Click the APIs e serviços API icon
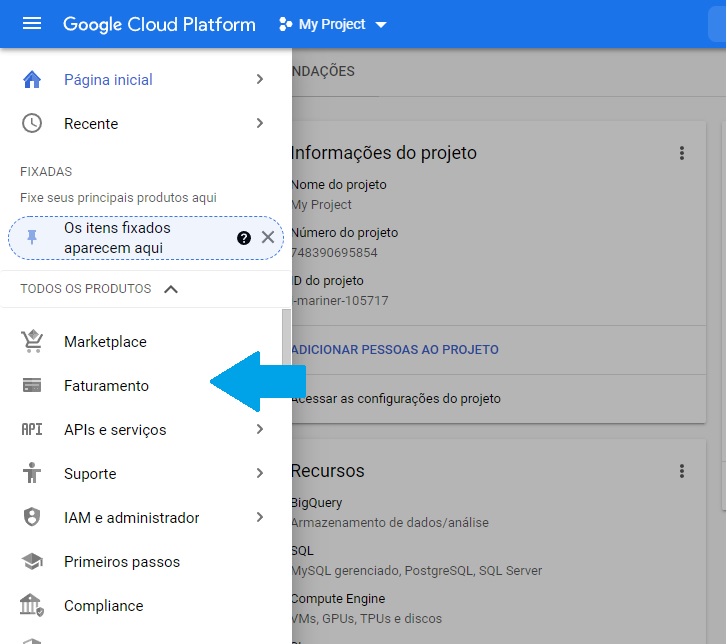Viewport: 727px width, 644px height. tap(32, 430)
